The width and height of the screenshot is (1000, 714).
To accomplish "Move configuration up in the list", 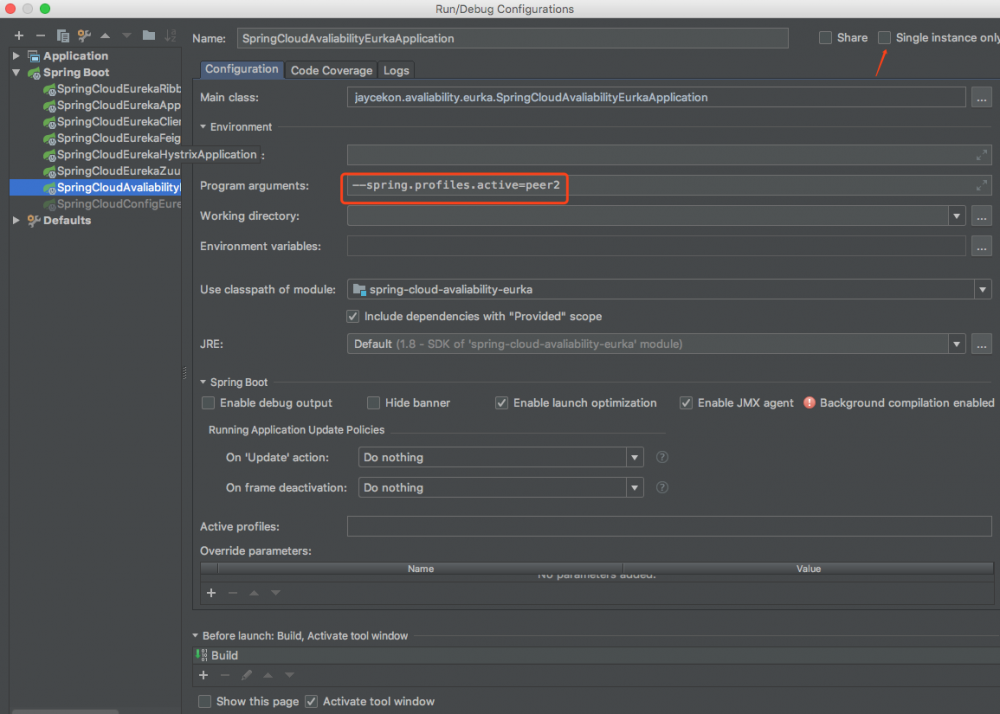I will click(x=105, y=36).
